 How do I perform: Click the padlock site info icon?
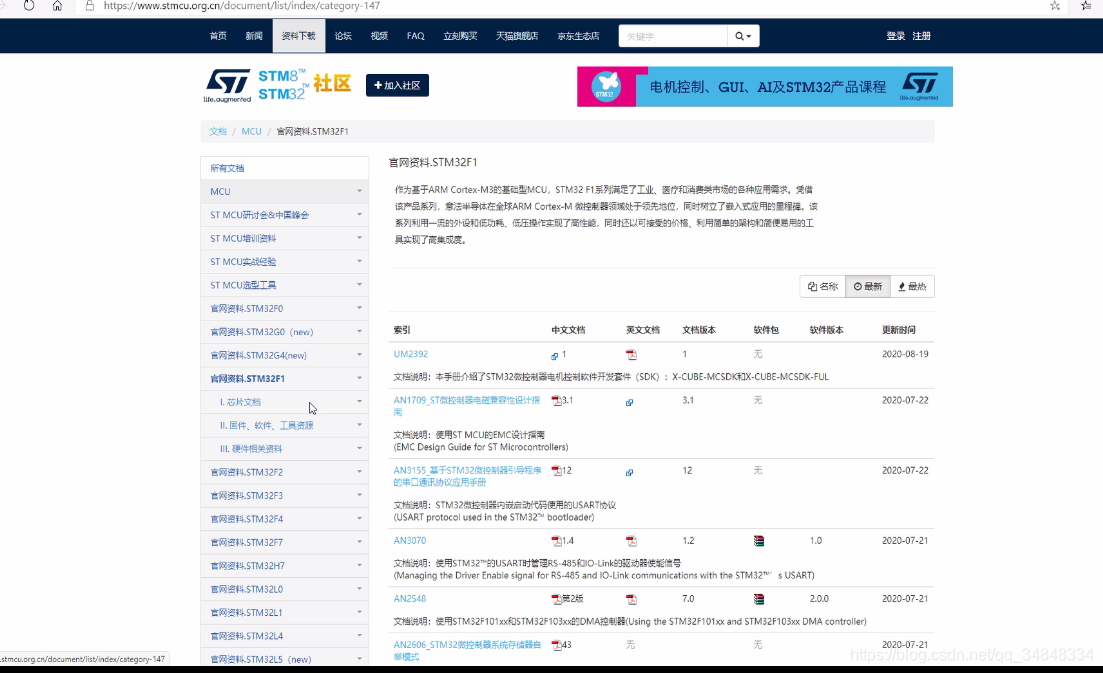89,6
